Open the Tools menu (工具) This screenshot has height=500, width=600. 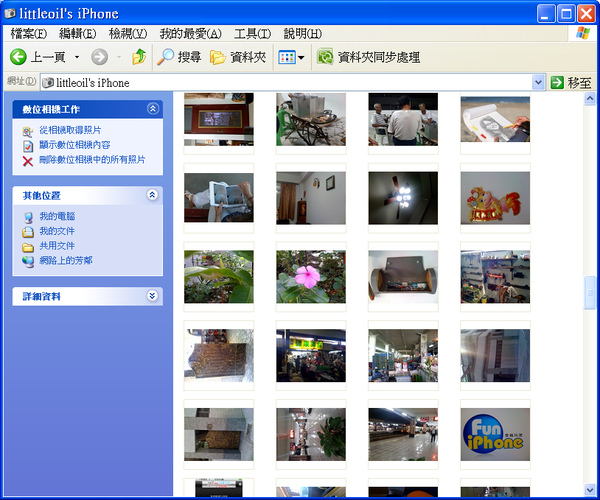tap(253, 34)
